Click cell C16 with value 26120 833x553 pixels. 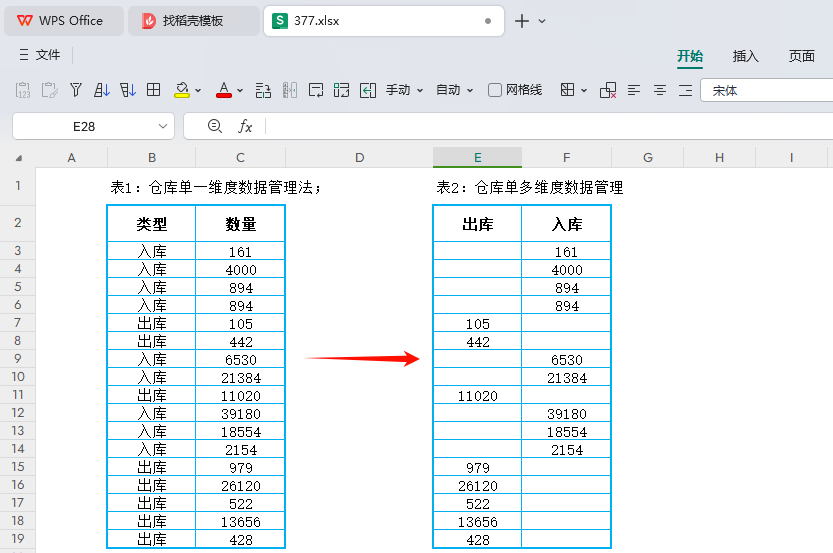click(241, 486)
